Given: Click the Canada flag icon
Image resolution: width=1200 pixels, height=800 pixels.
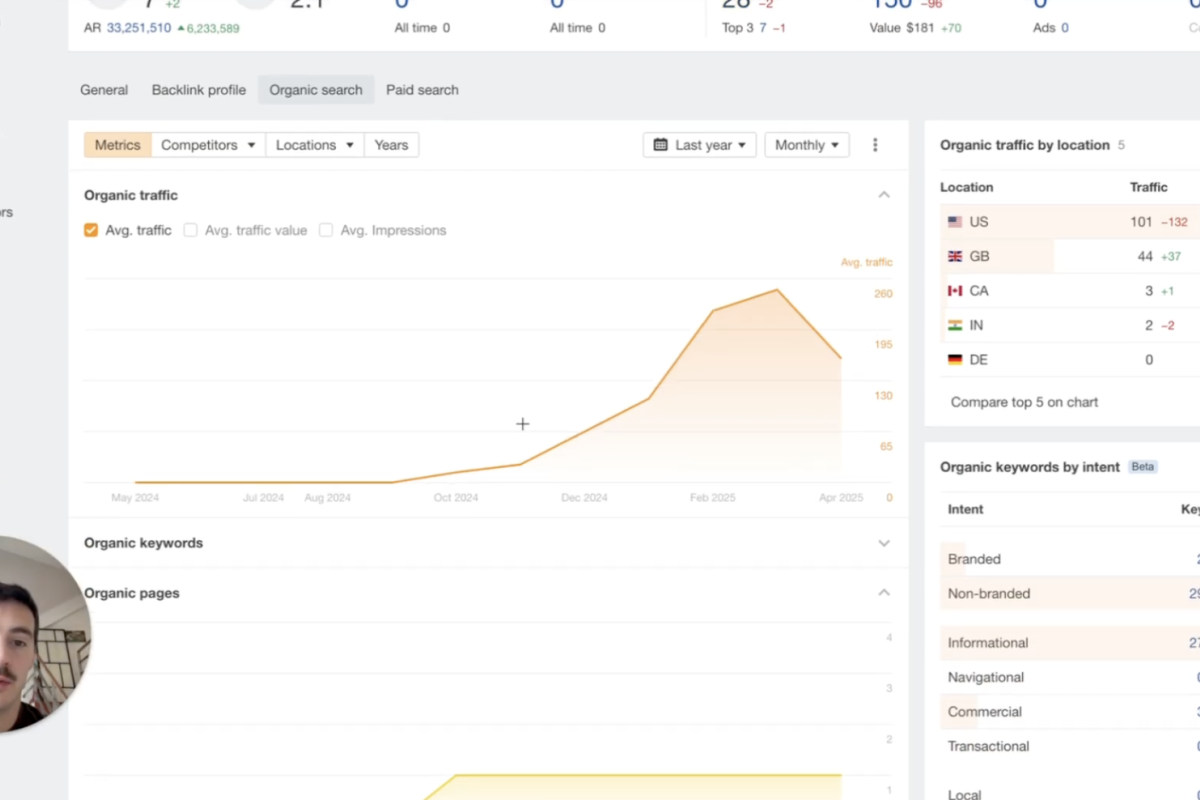Looking at the screenshot, I should pyautogui.click(x=955, y=291).
